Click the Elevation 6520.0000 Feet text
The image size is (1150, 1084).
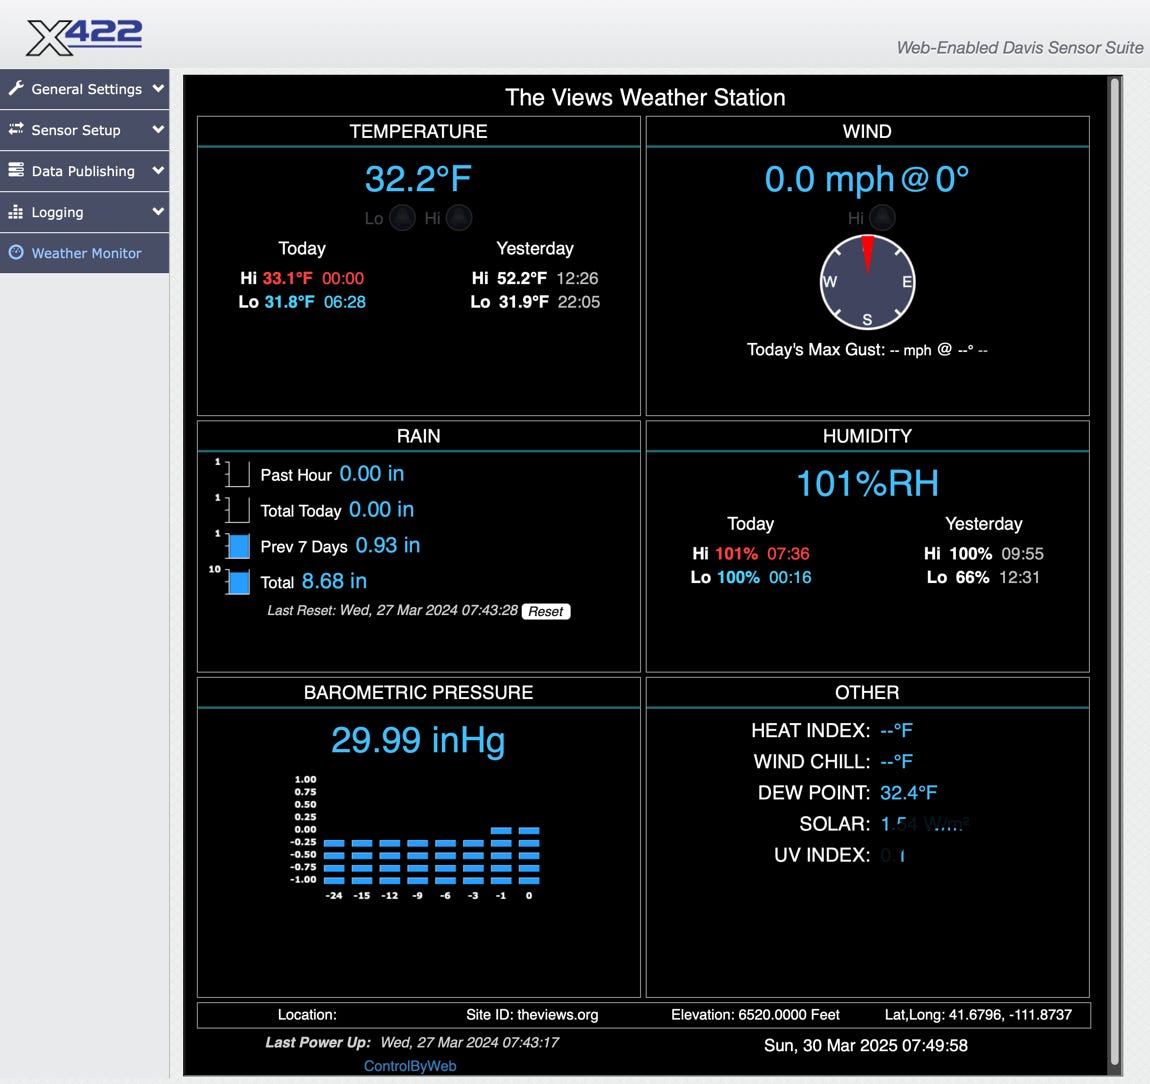755,1015
